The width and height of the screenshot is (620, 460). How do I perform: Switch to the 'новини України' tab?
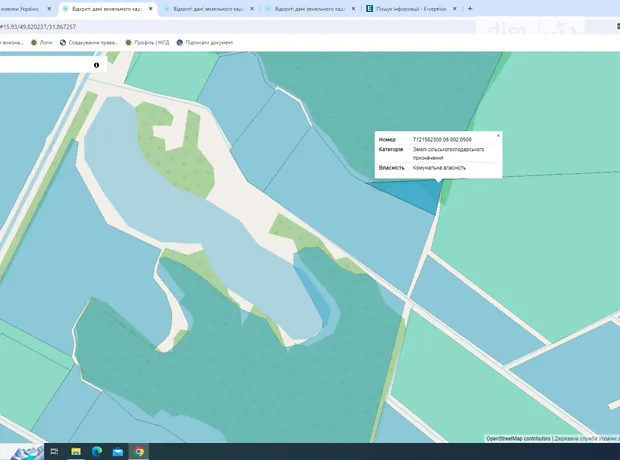click(20, 8)
